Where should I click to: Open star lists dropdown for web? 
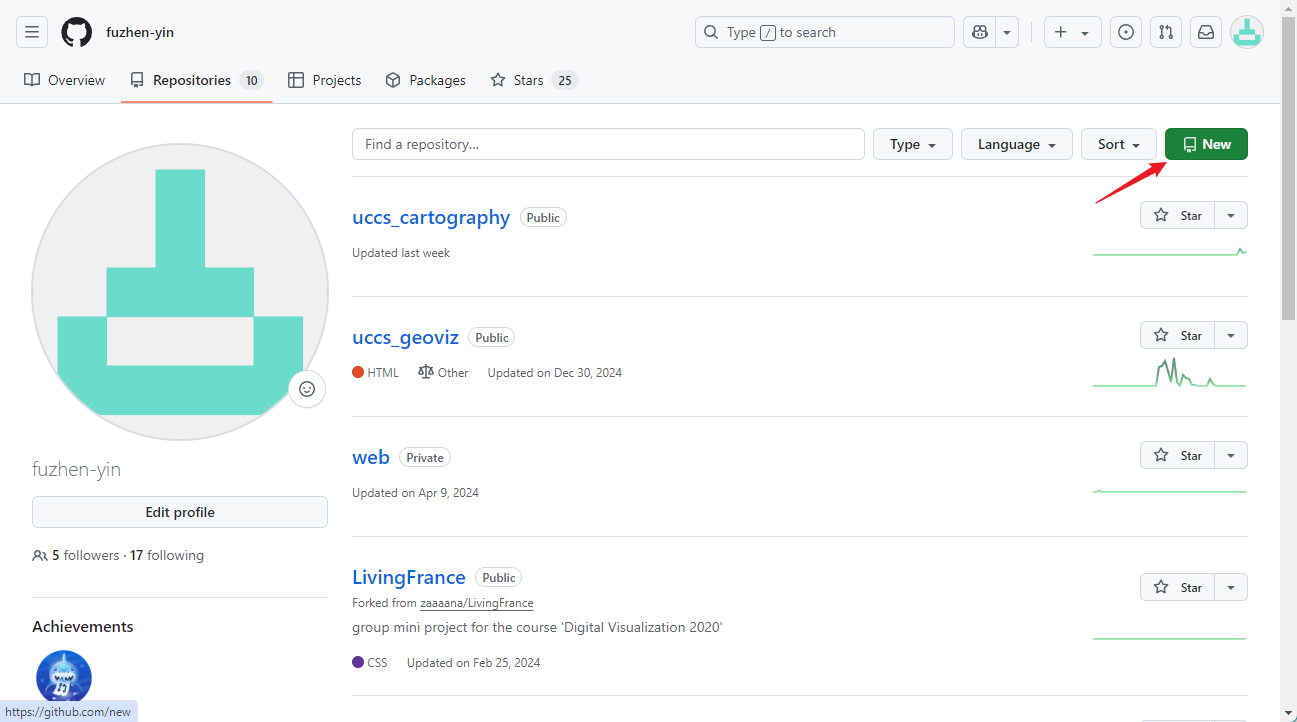click(1231, 455)
